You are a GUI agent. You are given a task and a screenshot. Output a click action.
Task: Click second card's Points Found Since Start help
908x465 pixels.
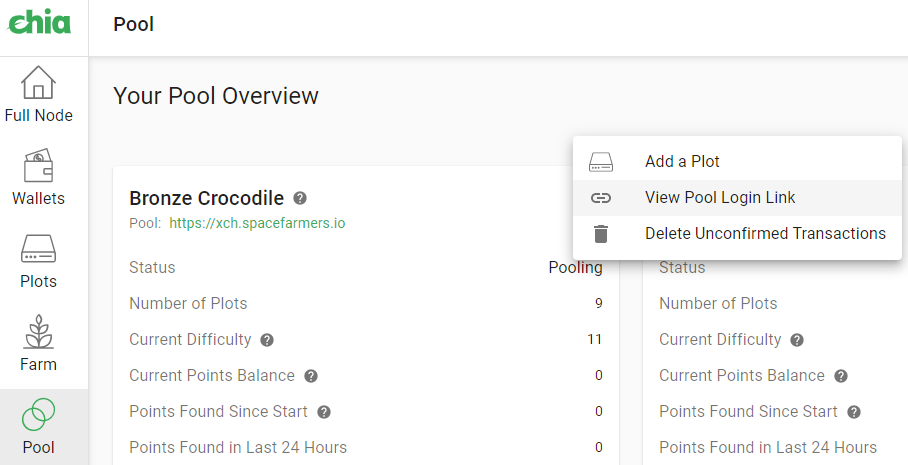pyautogui.click(x=854, y=412)
